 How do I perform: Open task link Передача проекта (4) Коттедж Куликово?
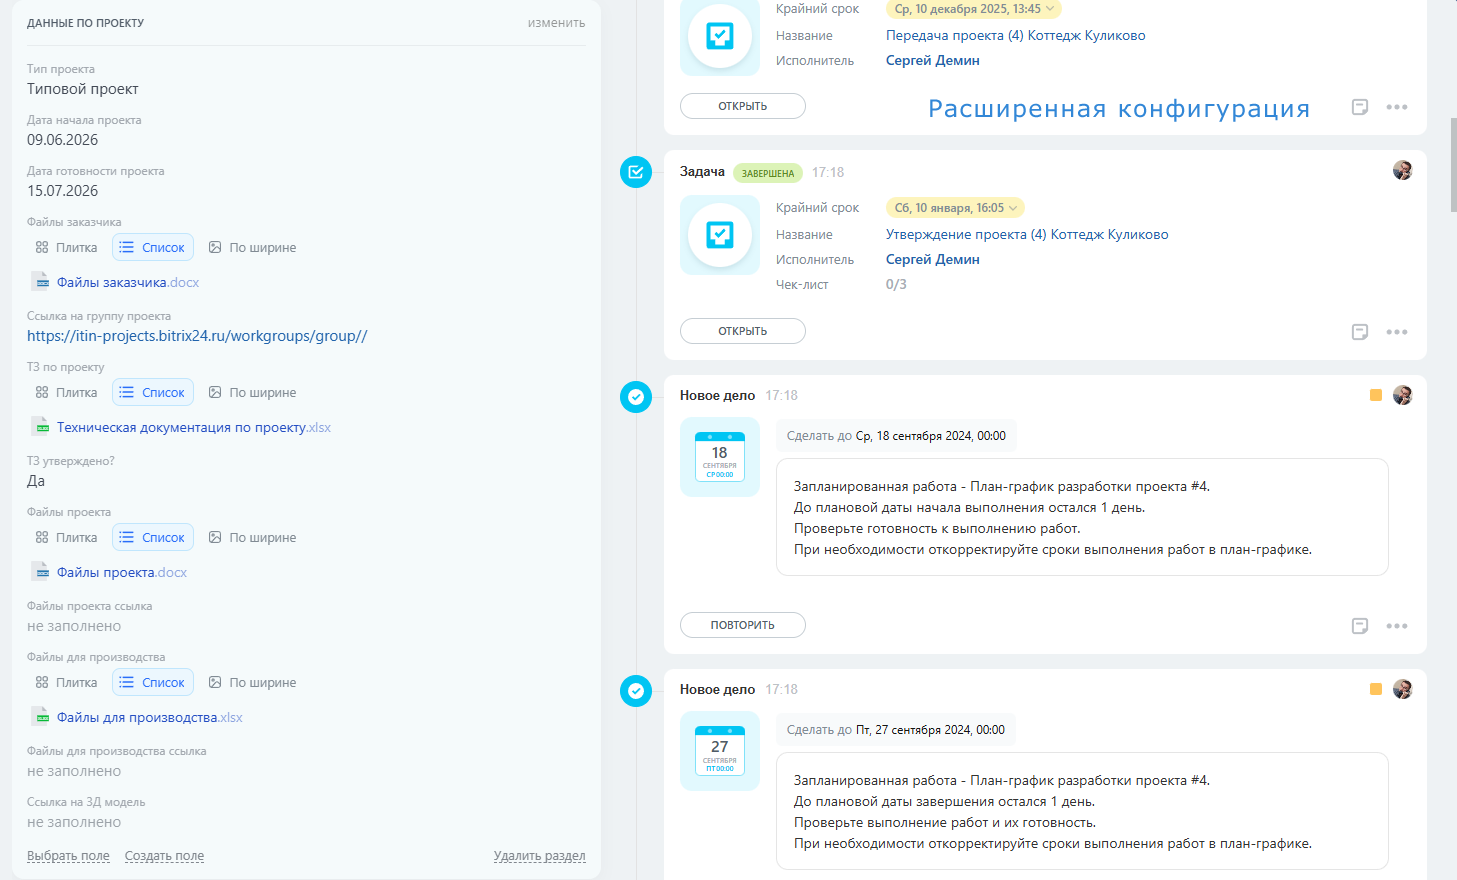1016,35
